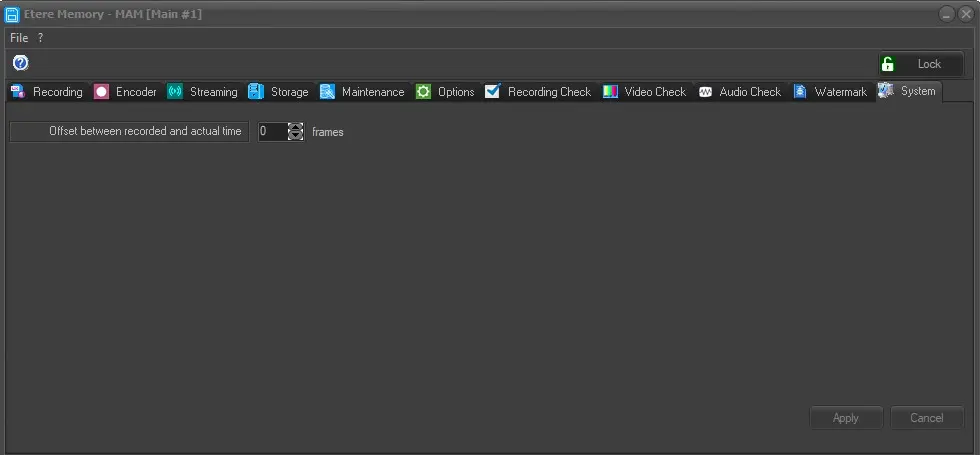The height and width of the screenshot is (455, 980).
Task: Click the pink Encoder tab icon
Action: pyautogui.click(x=101, y=92)
